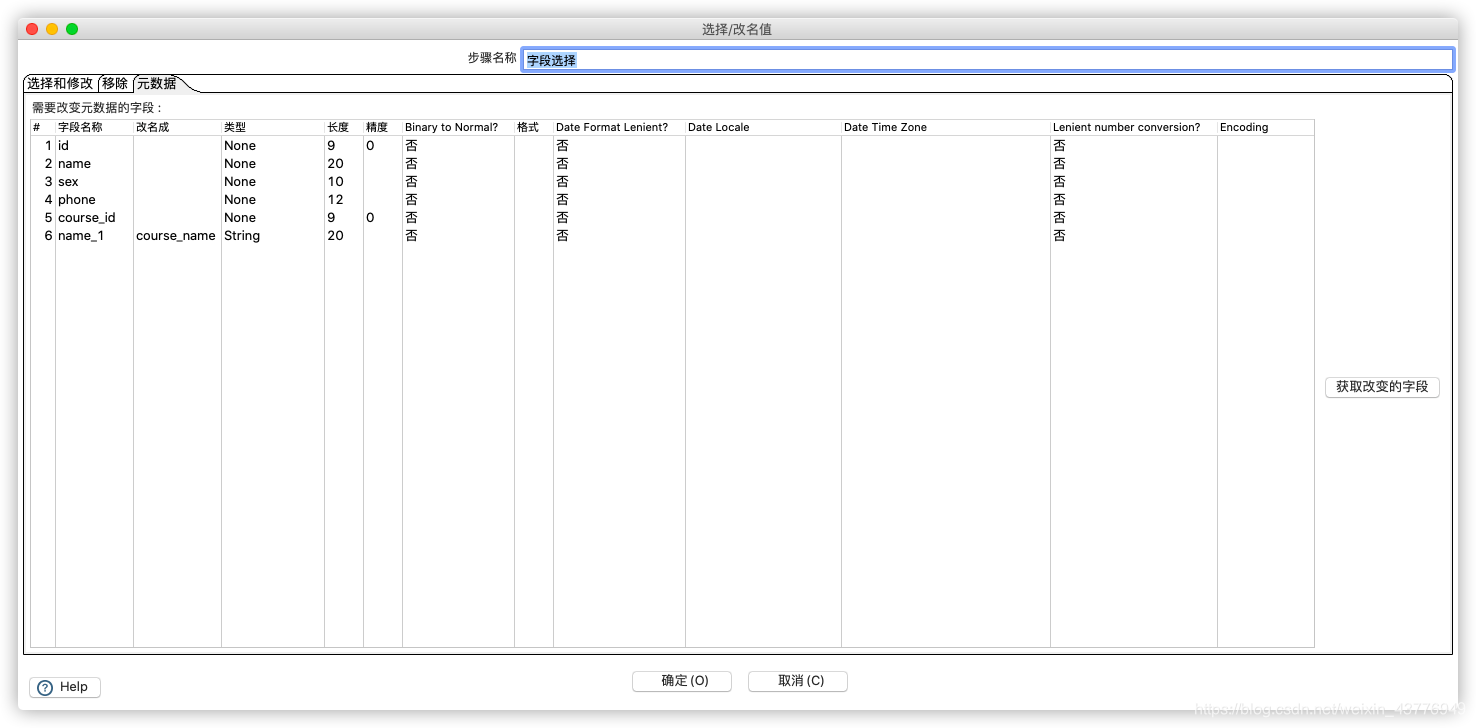Select the field name cell 'course_id'
The width and height of the screenshot is (1476, 728).
[x=94, y=217]
